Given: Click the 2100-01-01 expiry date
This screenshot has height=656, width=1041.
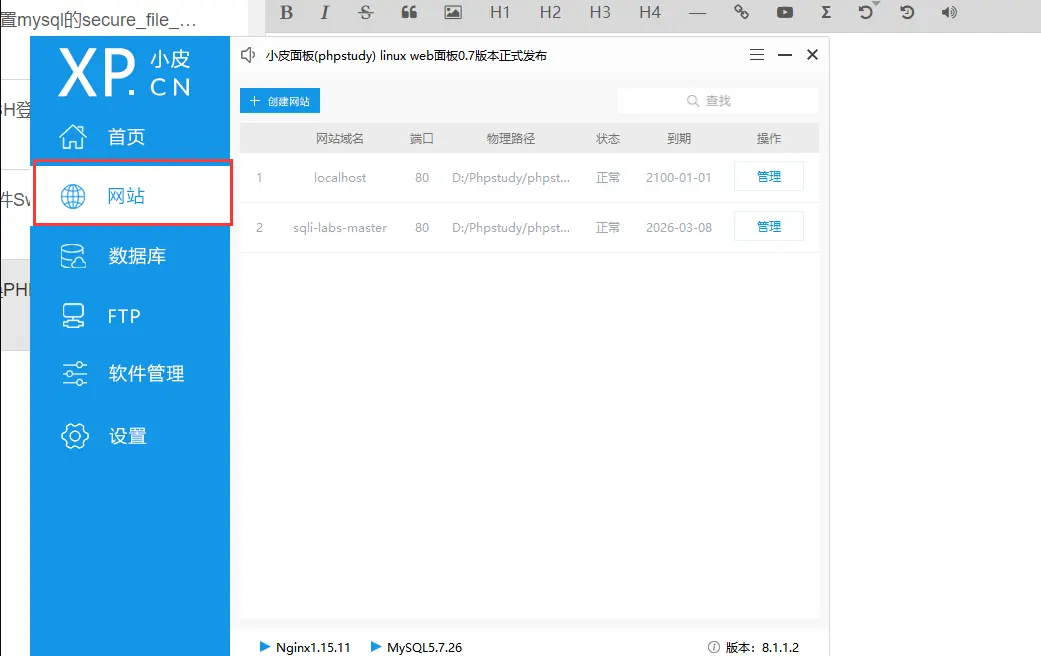Looking at the screenshot, I should pyautogui.click(x=679, y=177).
